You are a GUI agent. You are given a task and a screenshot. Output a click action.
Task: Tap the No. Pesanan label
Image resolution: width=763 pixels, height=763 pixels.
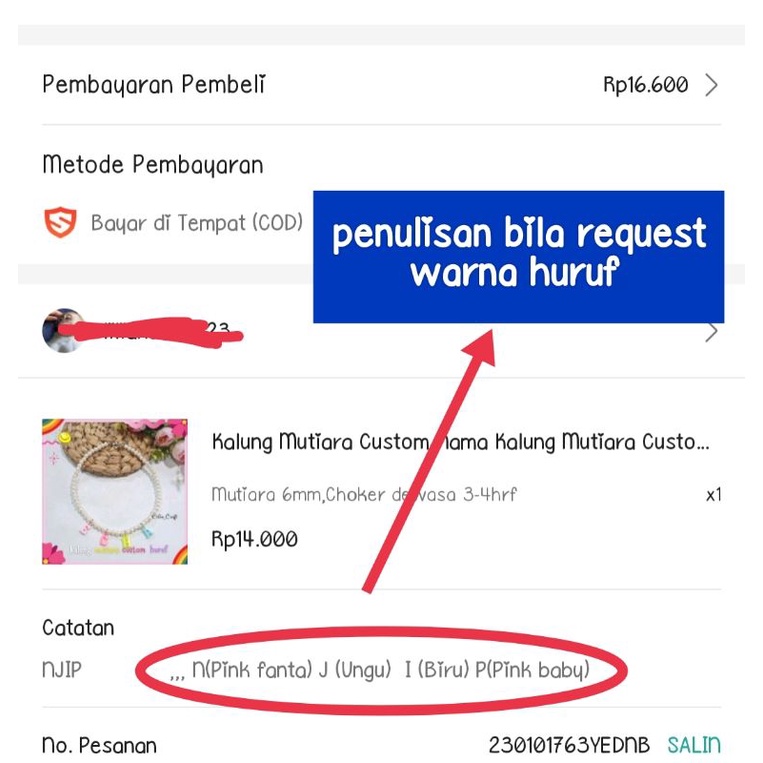coord(99,745)
